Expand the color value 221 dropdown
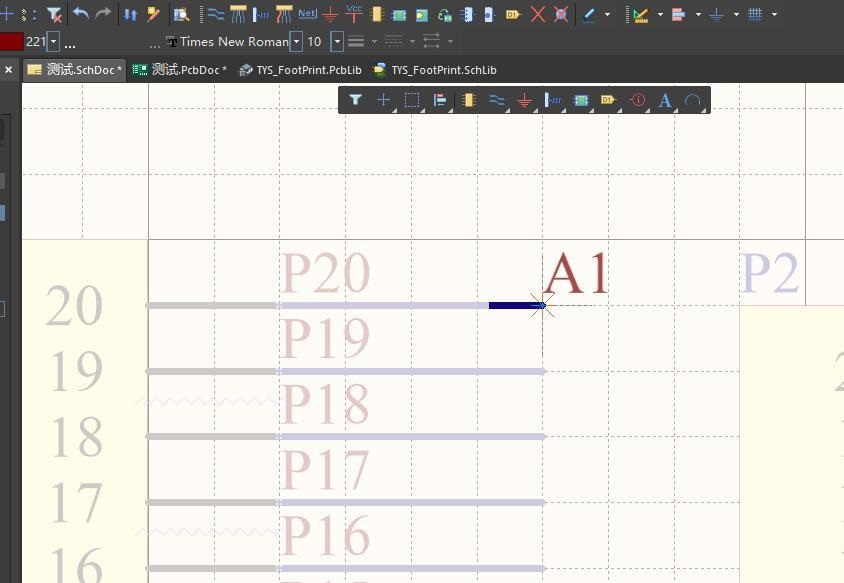The height and width of the screenshot is (583, 844). click(53, 42)
